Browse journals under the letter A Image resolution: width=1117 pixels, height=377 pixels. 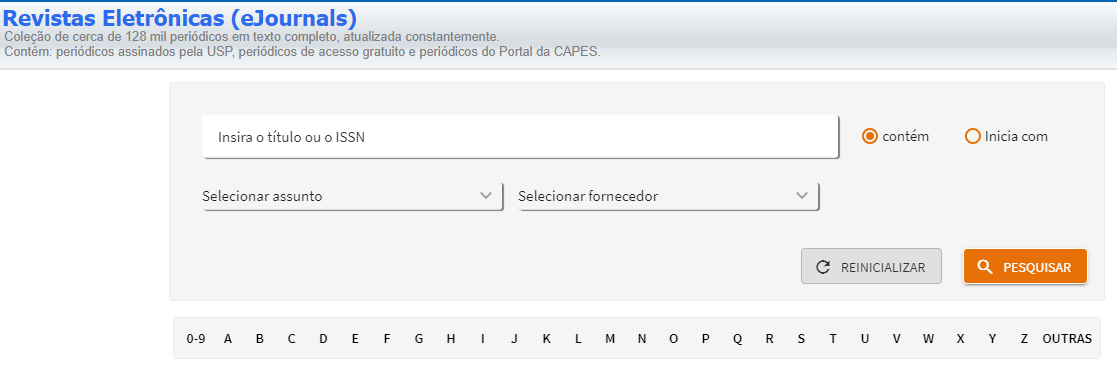tap(228, 339)
